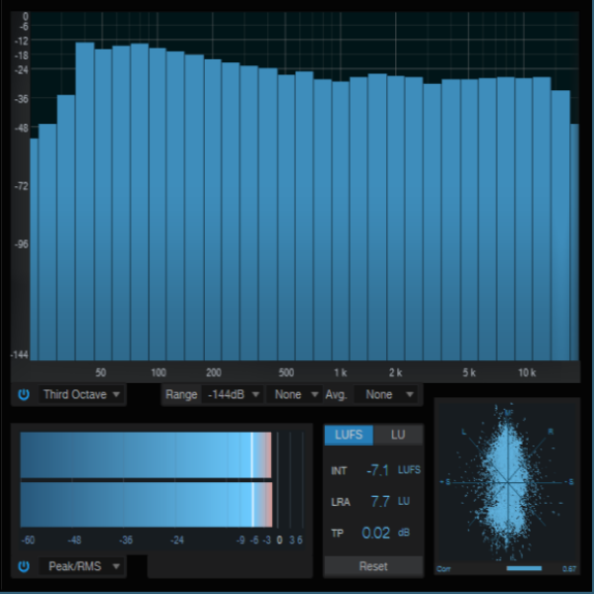Image resolution: width=594 pixels, height=594 pixels.
Task: Click the Range label
Action: pyautogui.click(x=181, y=394)
